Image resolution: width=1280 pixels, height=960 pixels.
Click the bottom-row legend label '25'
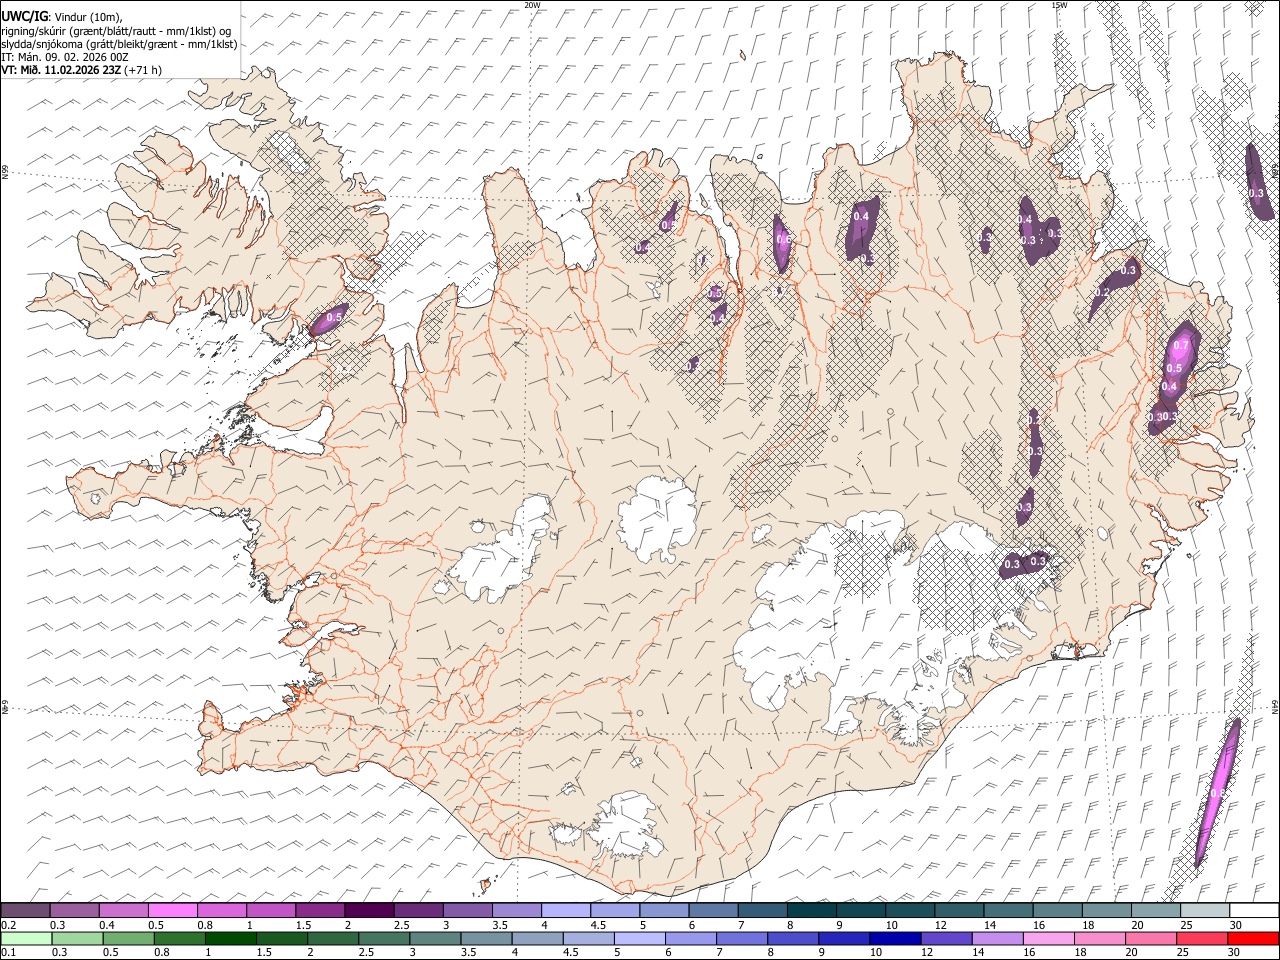[x=1181, y=952]
